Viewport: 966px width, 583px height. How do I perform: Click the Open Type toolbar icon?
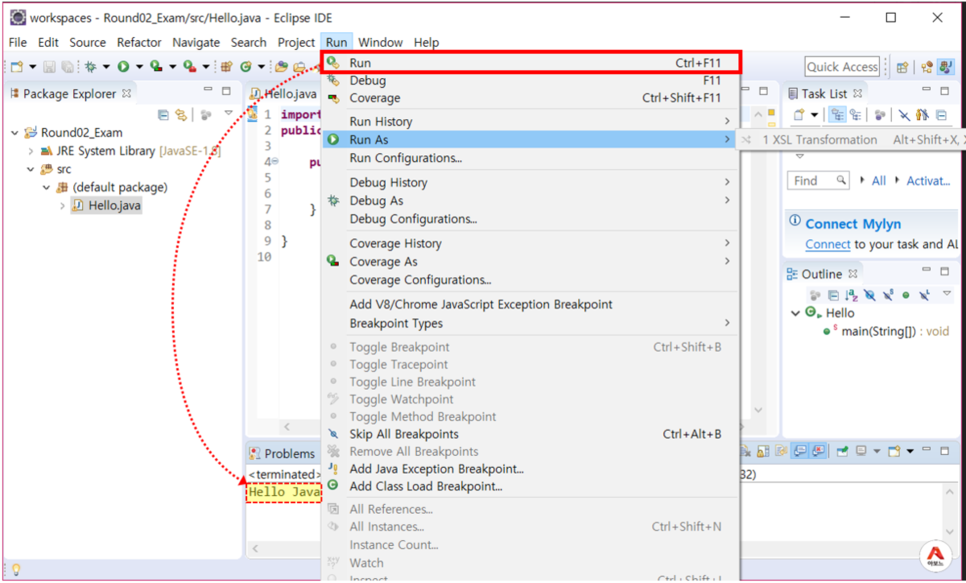click(281, 67)
